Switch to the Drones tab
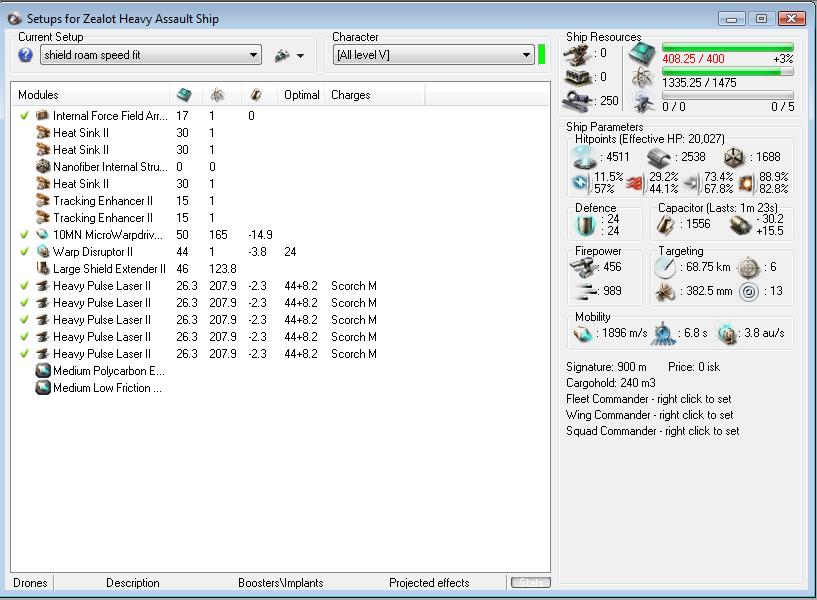Image resolution: width=817 pixels, height=600 pixels. tap(30, 583)
